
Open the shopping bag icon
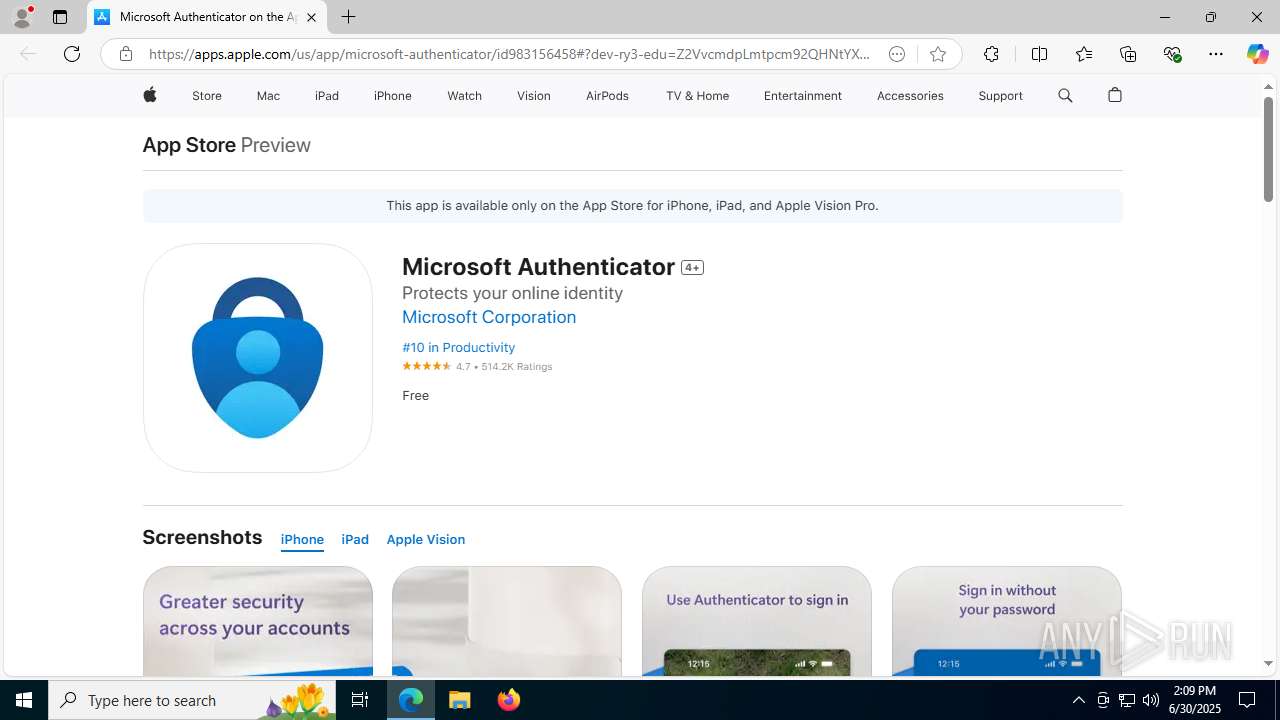[1115, 95]
